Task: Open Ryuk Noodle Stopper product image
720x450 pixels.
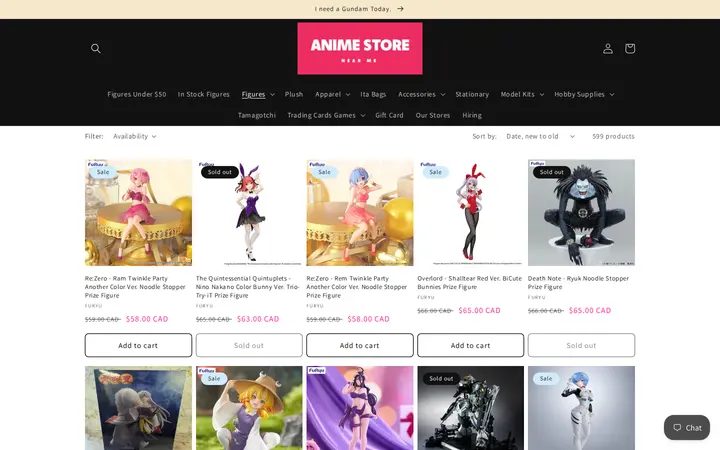Action: click(x=581, y=213)
